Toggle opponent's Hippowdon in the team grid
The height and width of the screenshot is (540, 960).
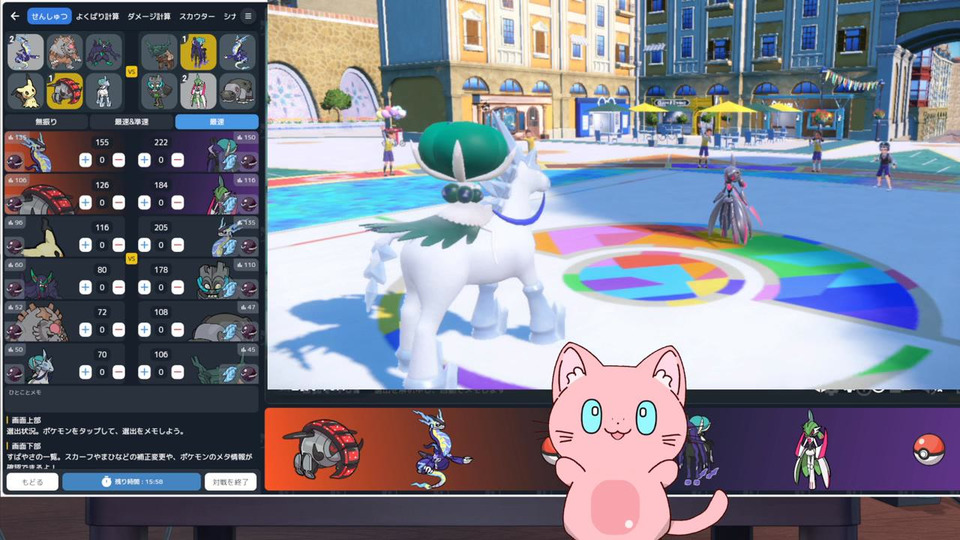[x=238, y=91]
